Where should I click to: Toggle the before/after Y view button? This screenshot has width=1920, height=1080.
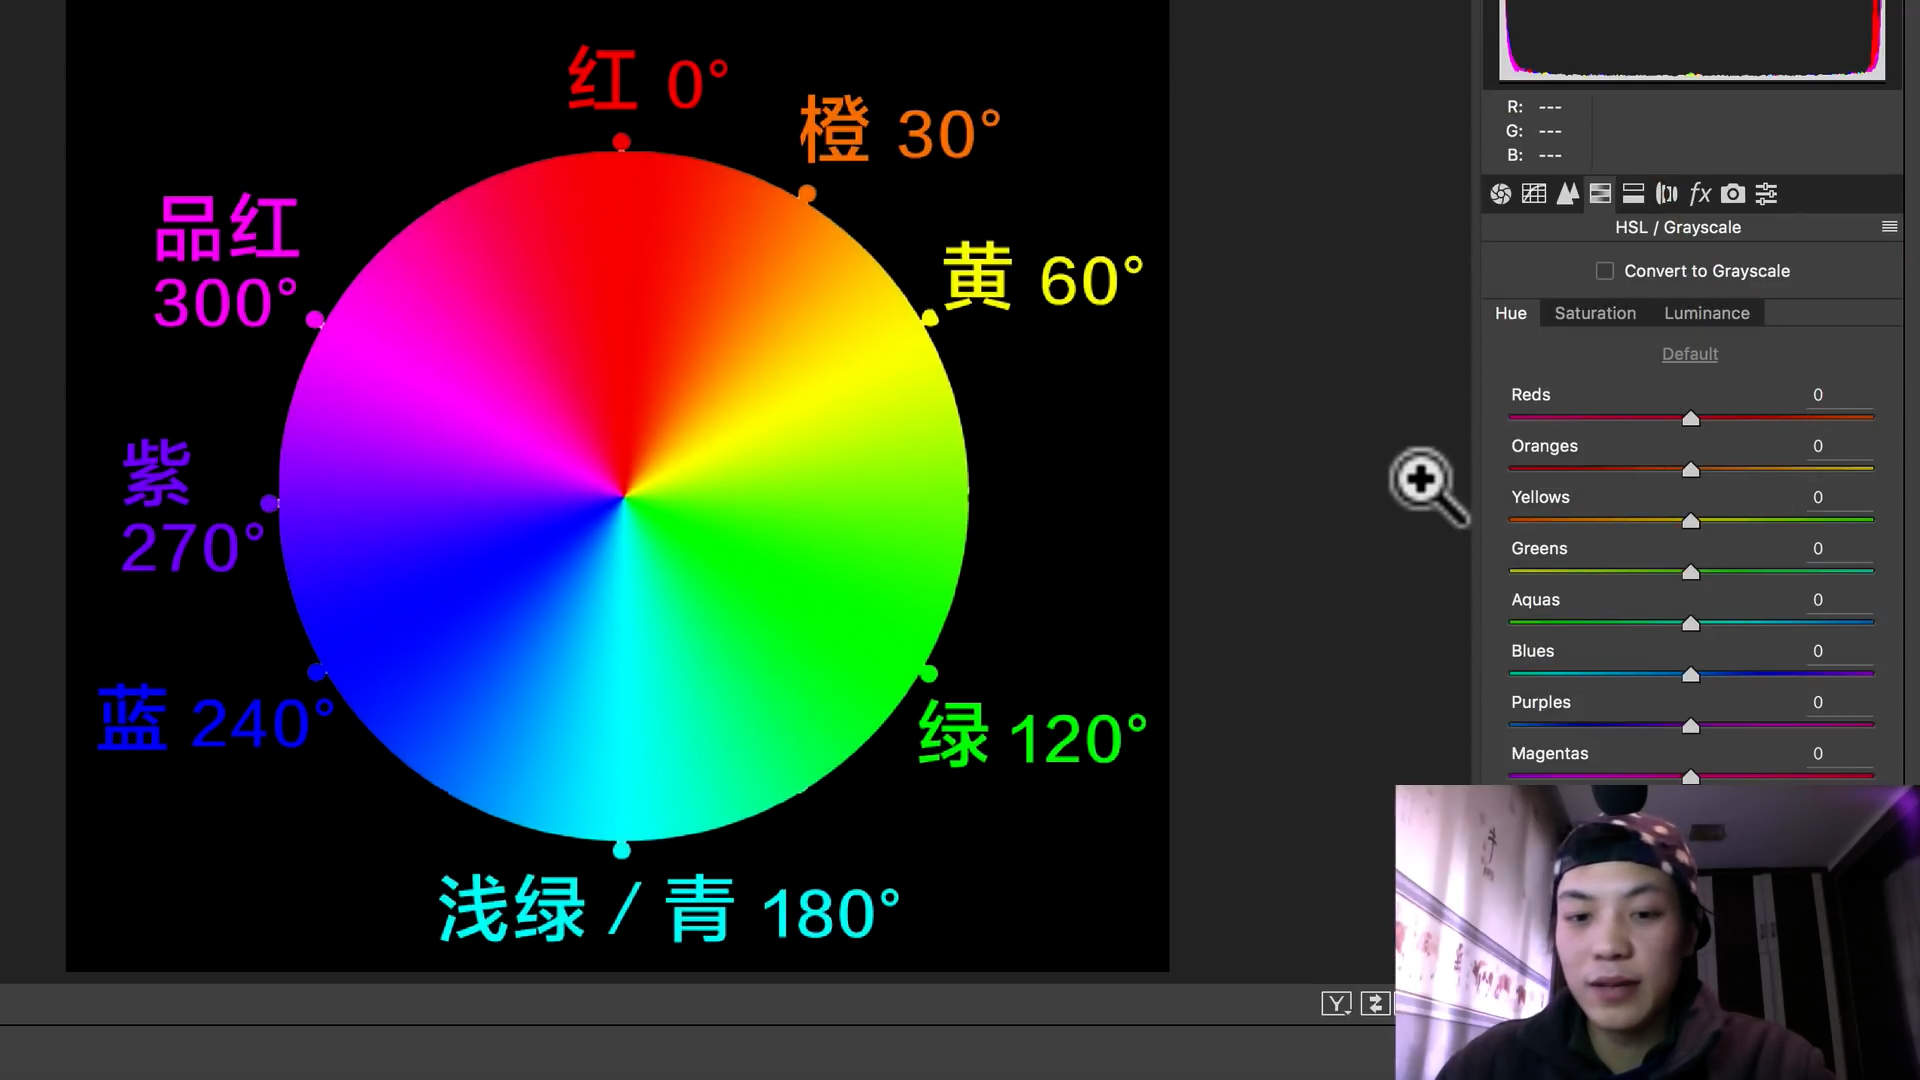[x=1336, y=1002]
